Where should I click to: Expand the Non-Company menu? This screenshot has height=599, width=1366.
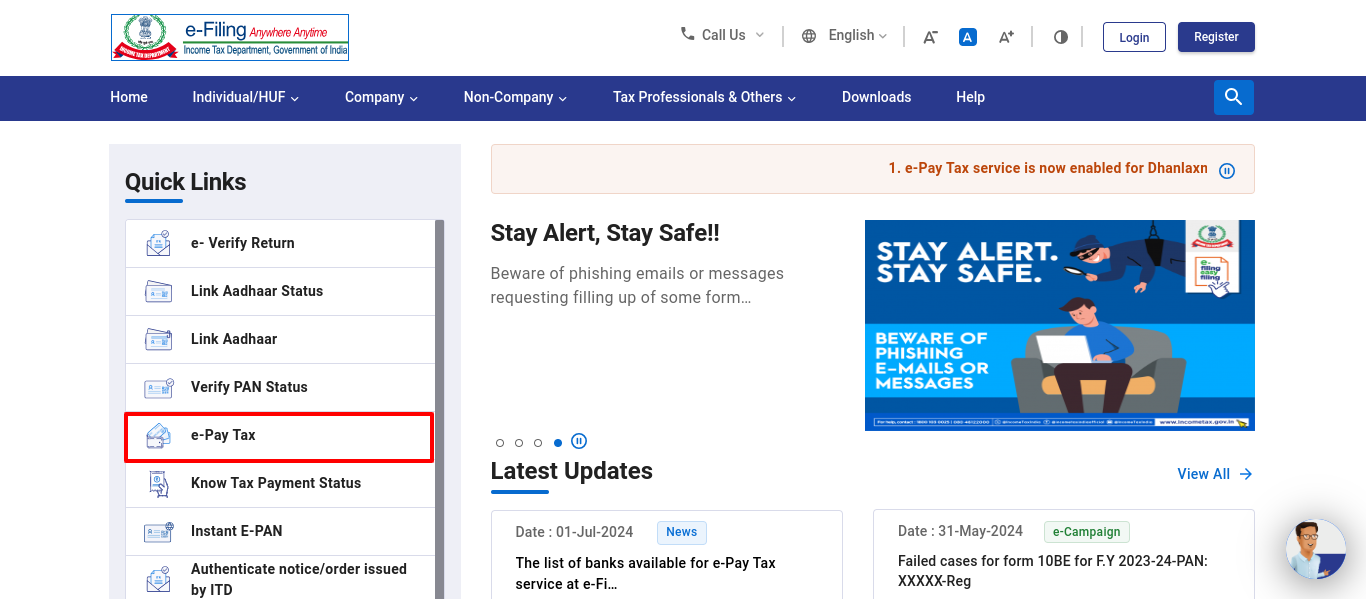tap(516, 97)
